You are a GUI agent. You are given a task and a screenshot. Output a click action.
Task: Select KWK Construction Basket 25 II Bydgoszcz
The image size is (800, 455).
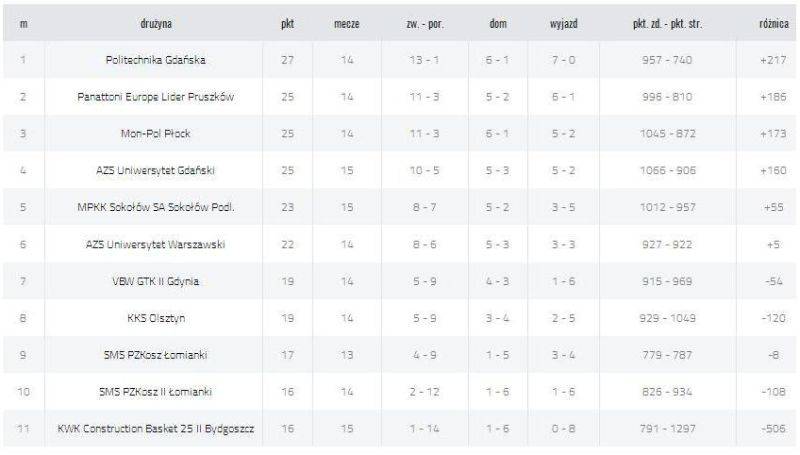[156, 428]
